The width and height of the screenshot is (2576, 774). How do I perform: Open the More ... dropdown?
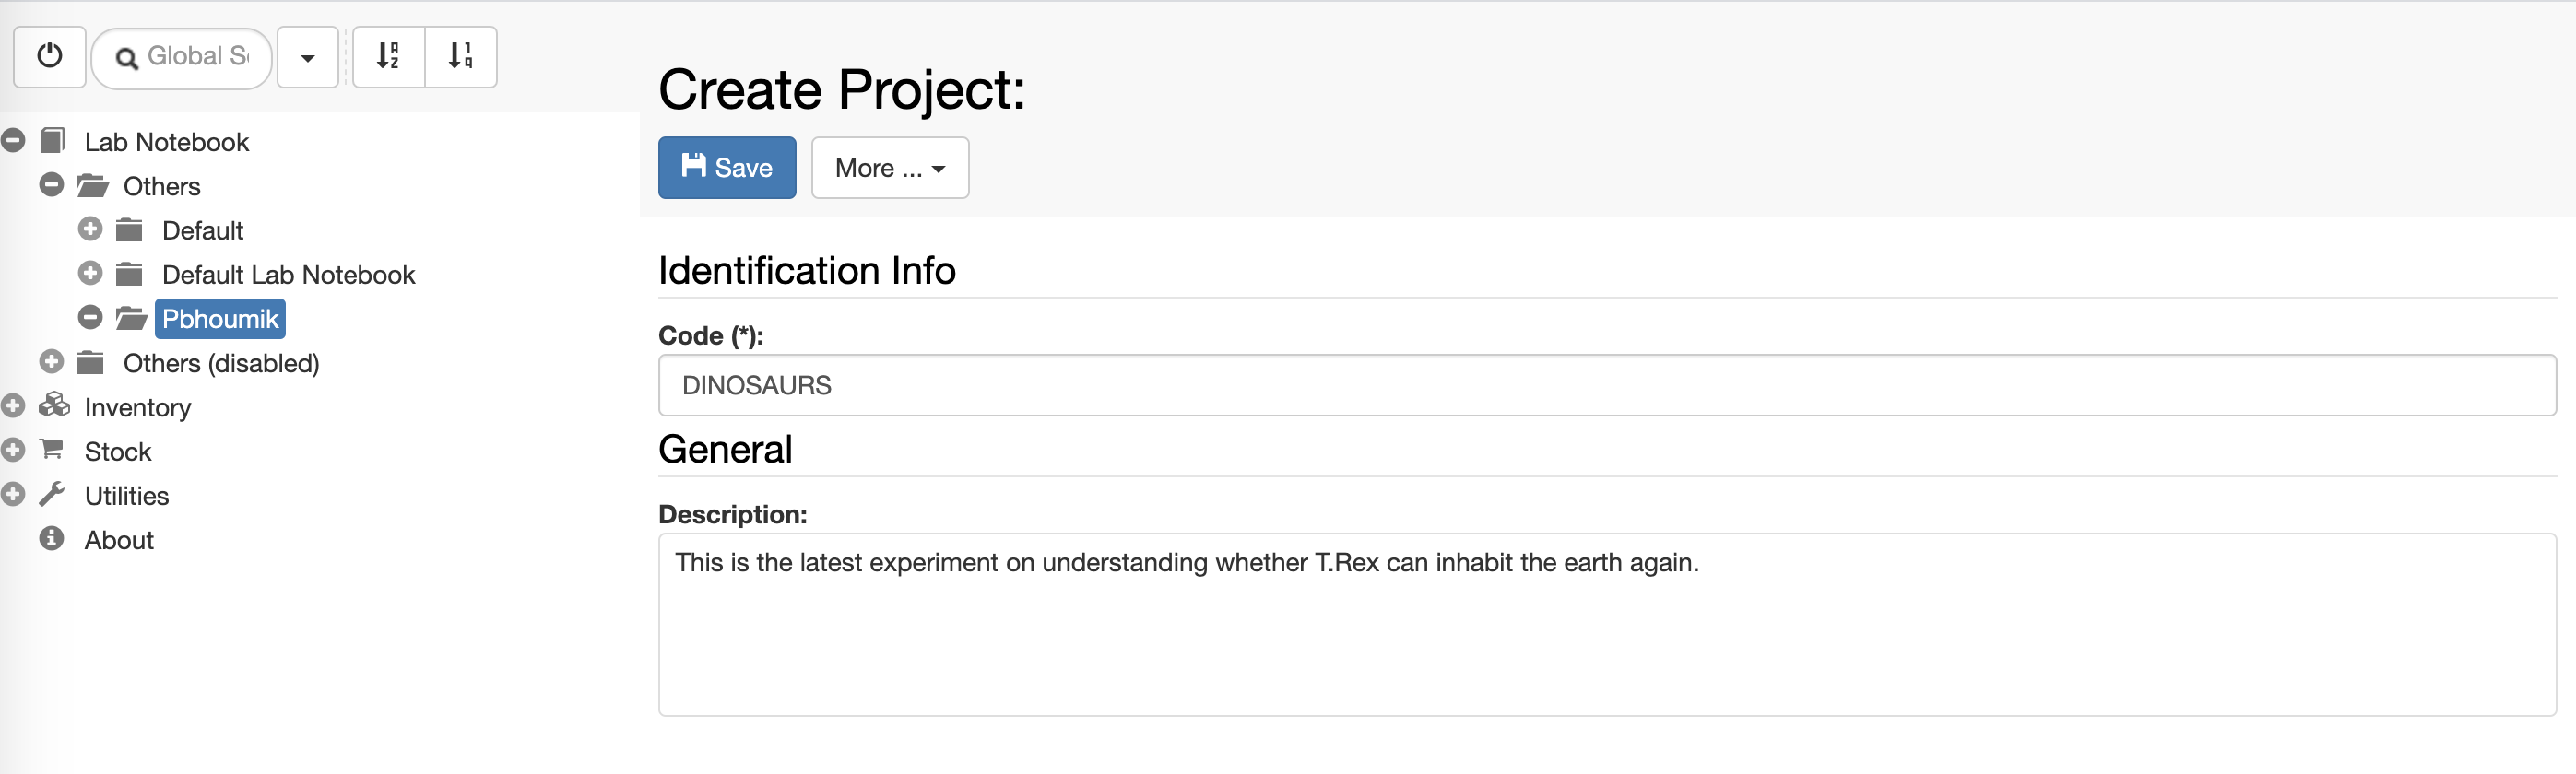pos(890,168)
